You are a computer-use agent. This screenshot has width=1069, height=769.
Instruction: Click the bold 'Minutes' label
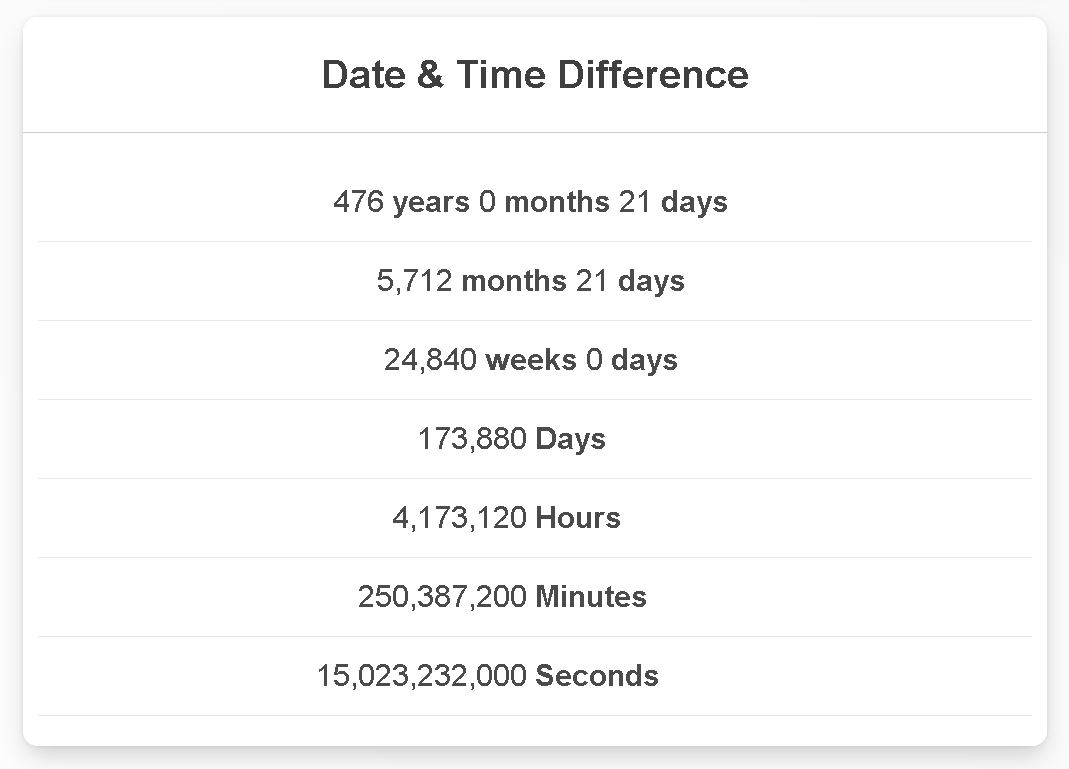pos(591,597)
